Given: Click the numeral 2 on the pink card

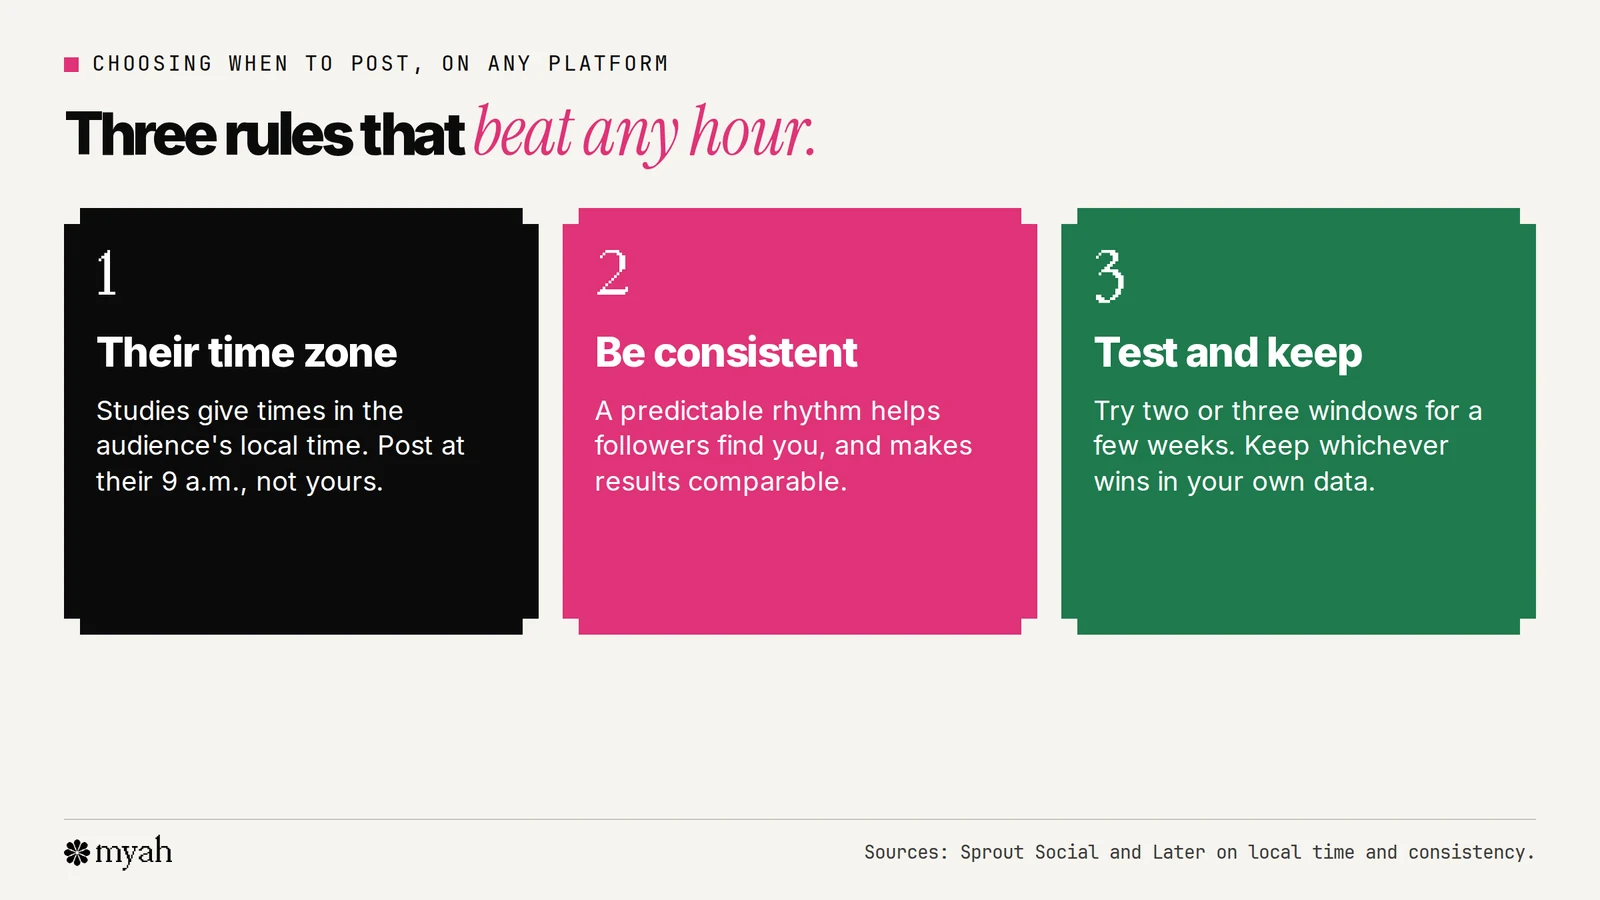Looking at the screenshot, I should (x=613, y=273).
